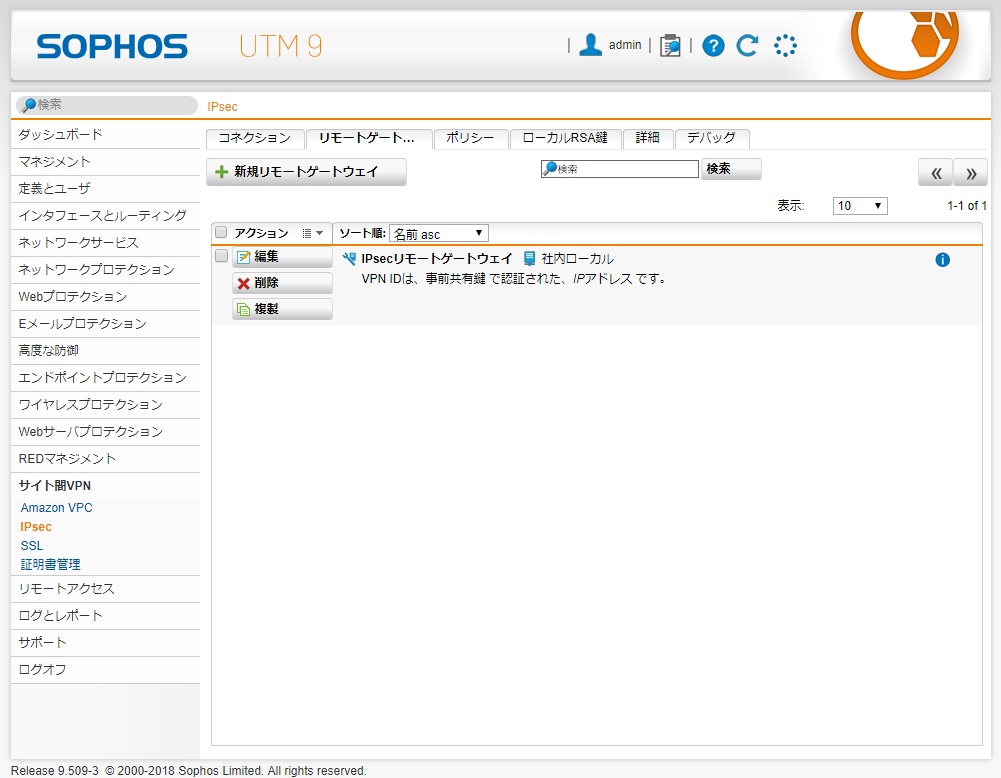Click the reload refresh icon

click(747, 45)
